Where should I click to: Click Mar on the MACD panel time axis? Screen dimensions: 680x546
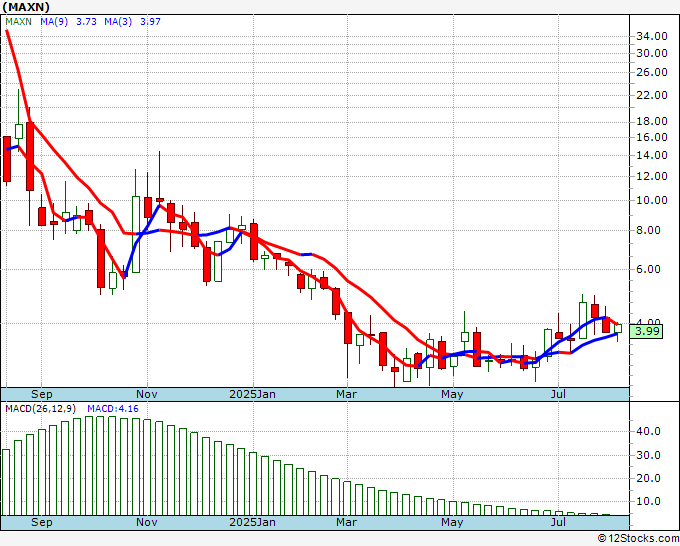[x=347, y=522]
